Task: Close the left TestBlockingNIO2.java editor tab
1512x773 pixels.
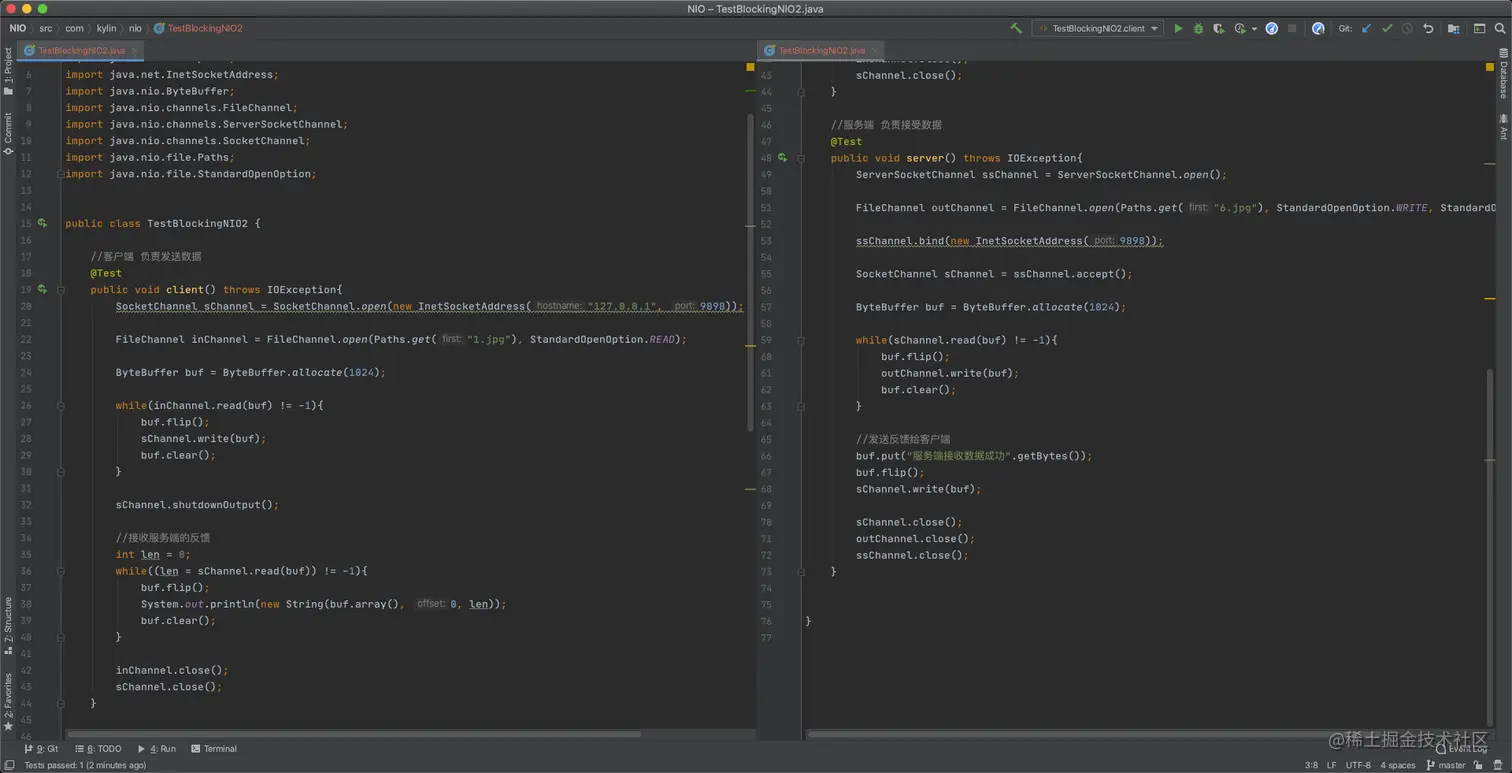Action: [135, 50]
